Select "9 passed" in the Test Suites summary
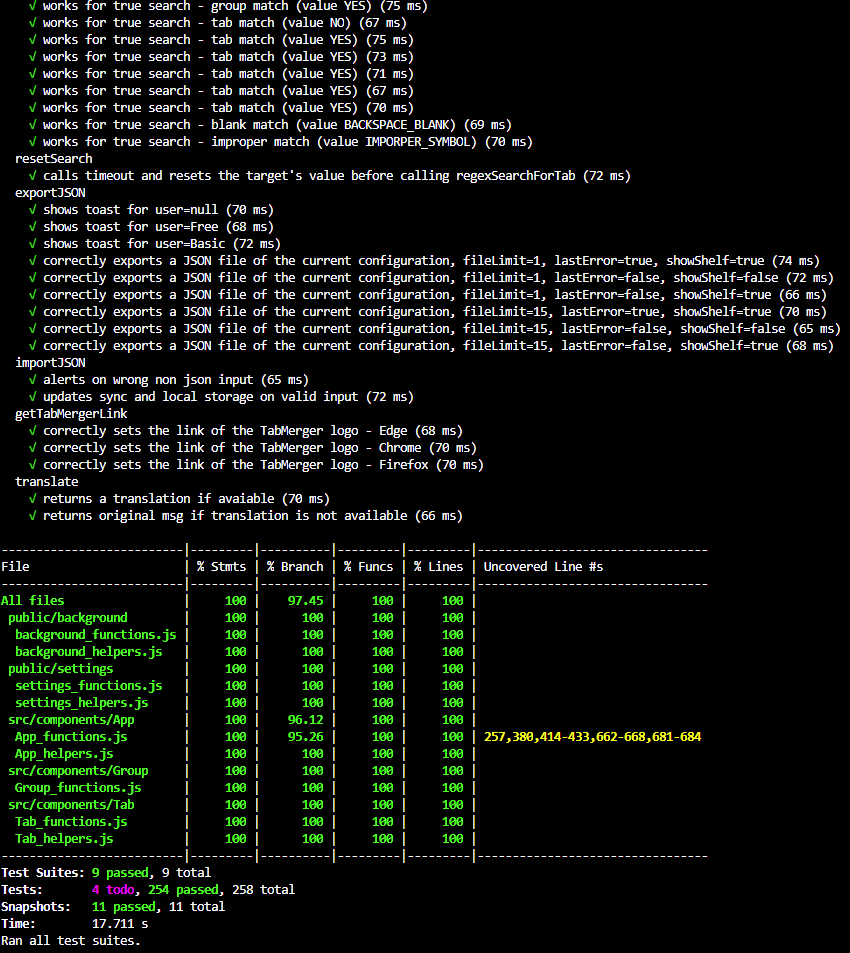Viewport: 850px width, 953px height. [x=120, y=873]
